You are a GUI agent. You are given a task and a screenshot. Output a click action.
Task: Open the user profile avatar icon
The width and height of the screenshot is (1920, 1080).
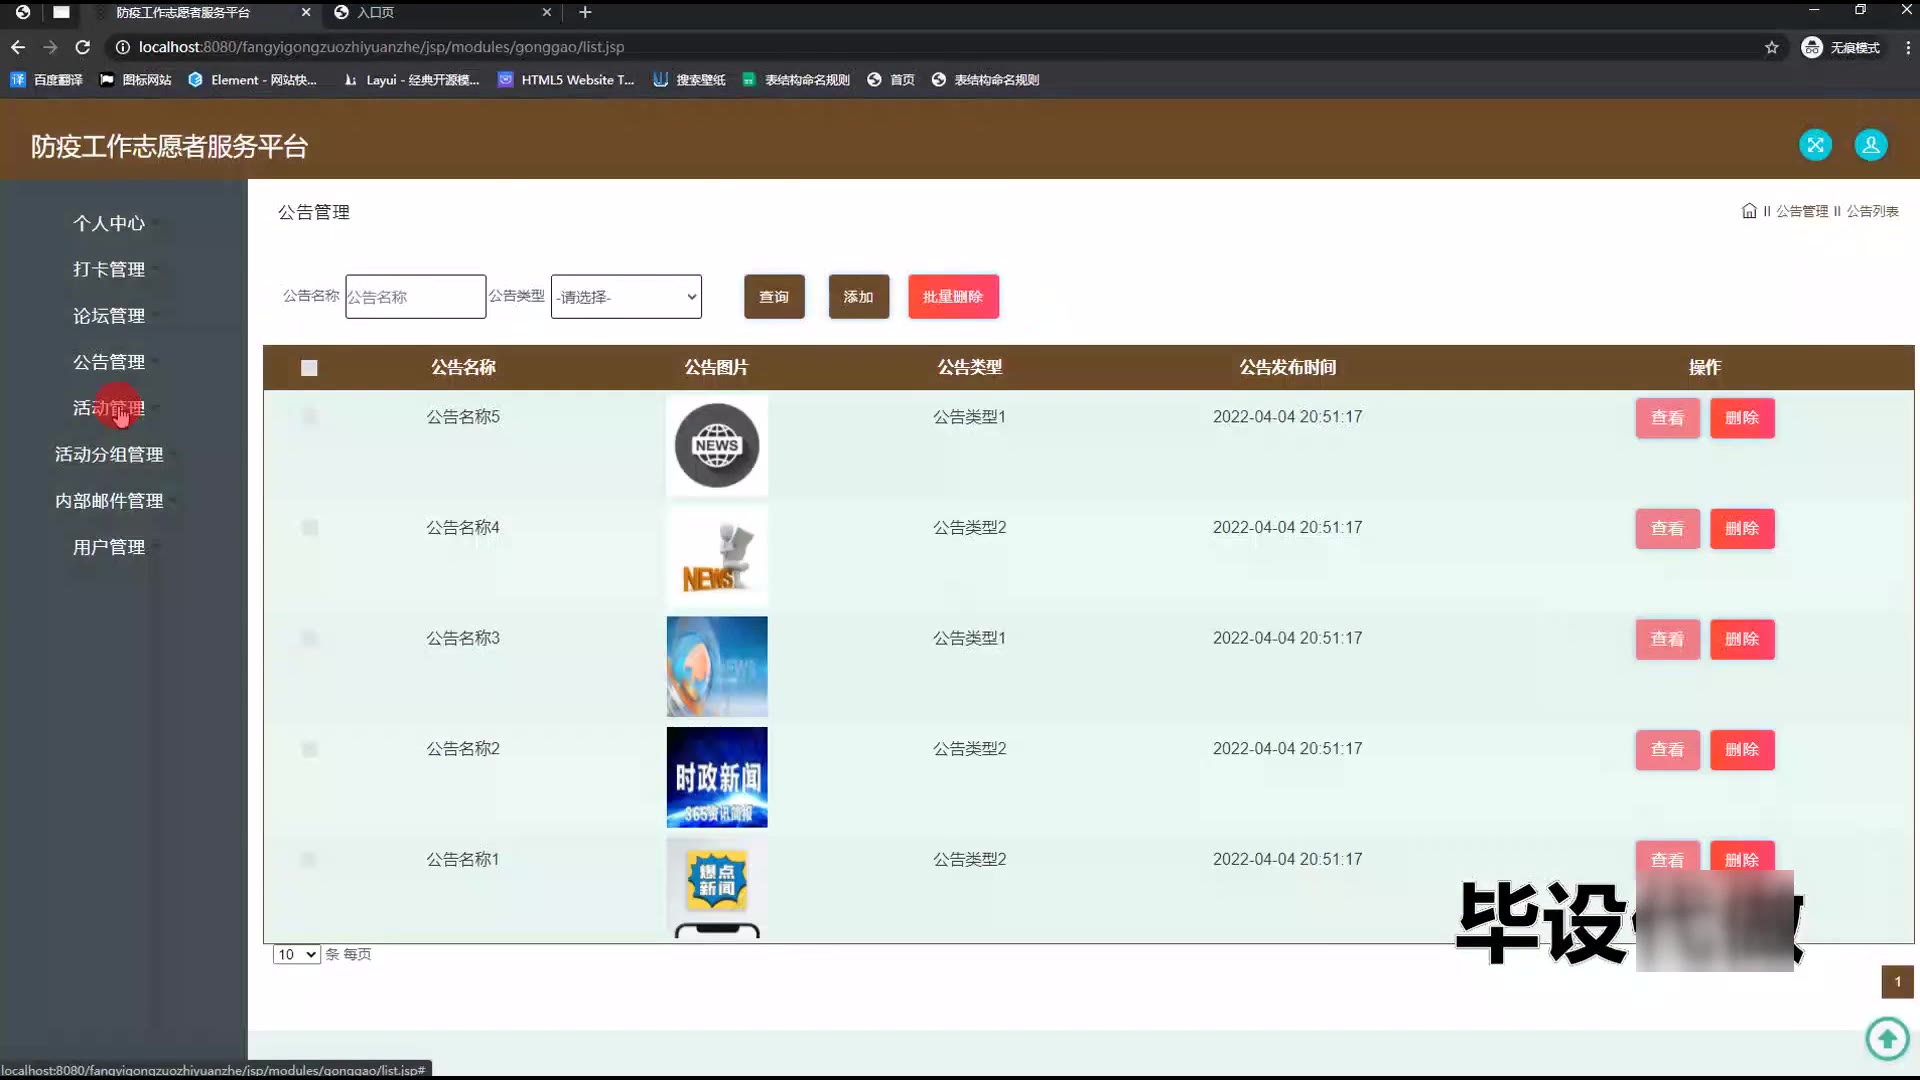click(1870, 145)
